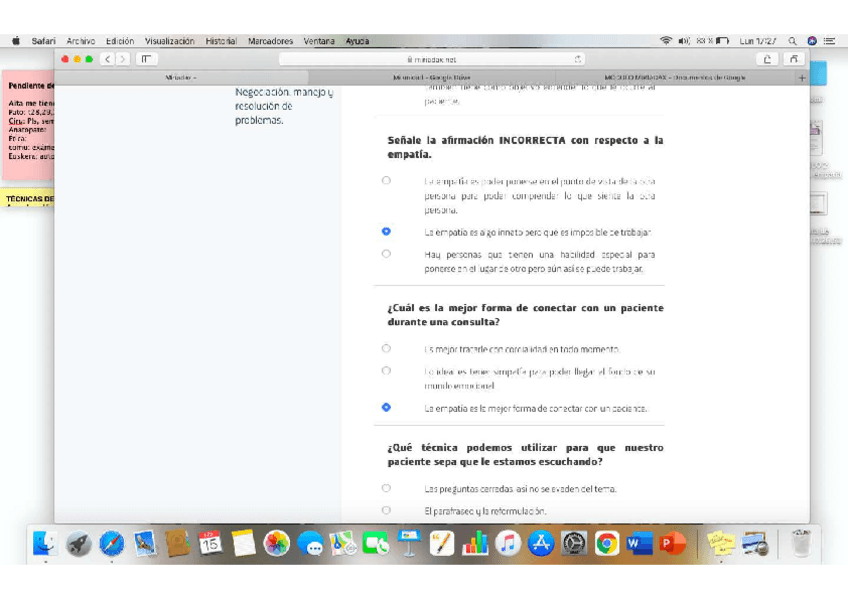This screenshot has height=599, width=848.
Task: Open a new tab with plus button
Action: point(802,78)
